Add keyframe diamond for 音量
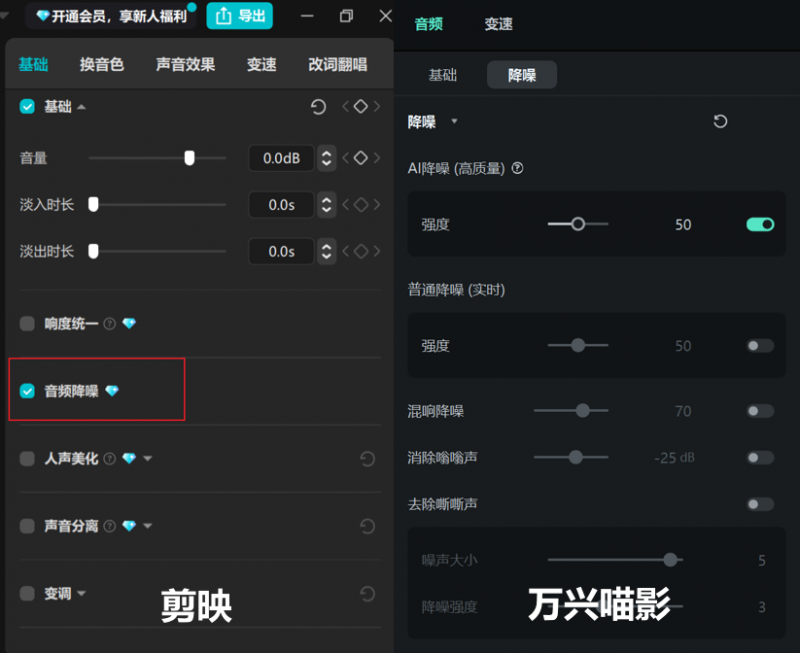The width and height of the screenshot is (800, 653). (x=361, y=158)
